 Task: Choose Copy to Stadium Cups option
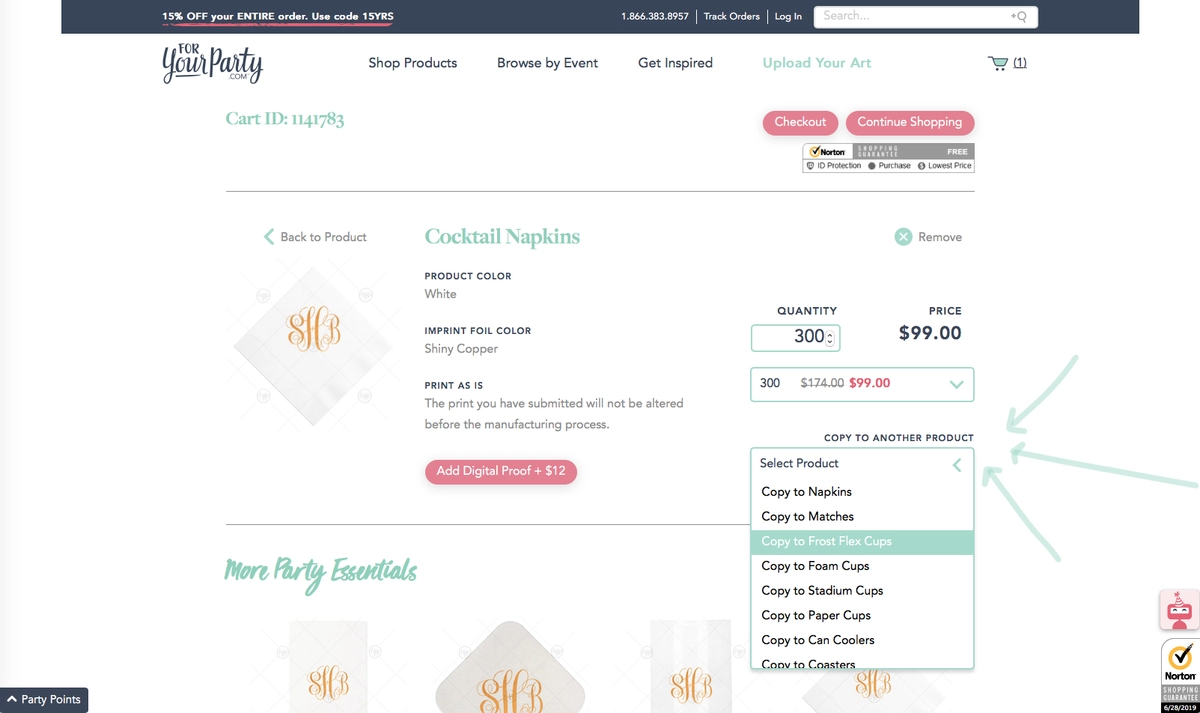tap(822, 590)
